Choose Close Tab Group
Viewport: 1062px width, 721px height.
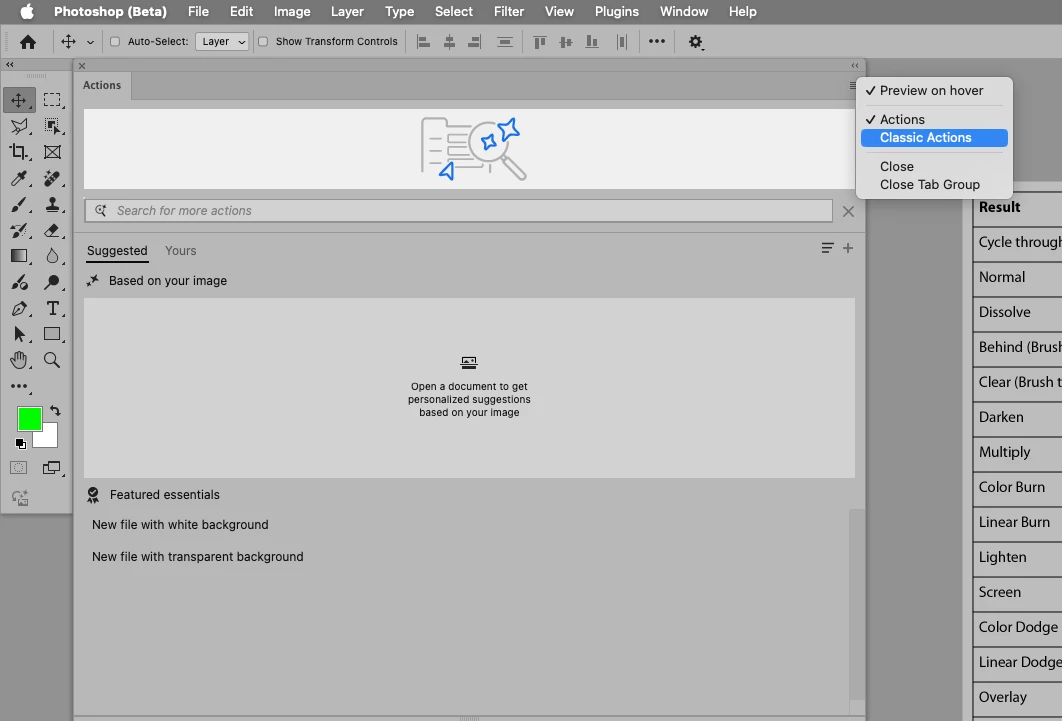pyautogui.click(x=934, y=185)
